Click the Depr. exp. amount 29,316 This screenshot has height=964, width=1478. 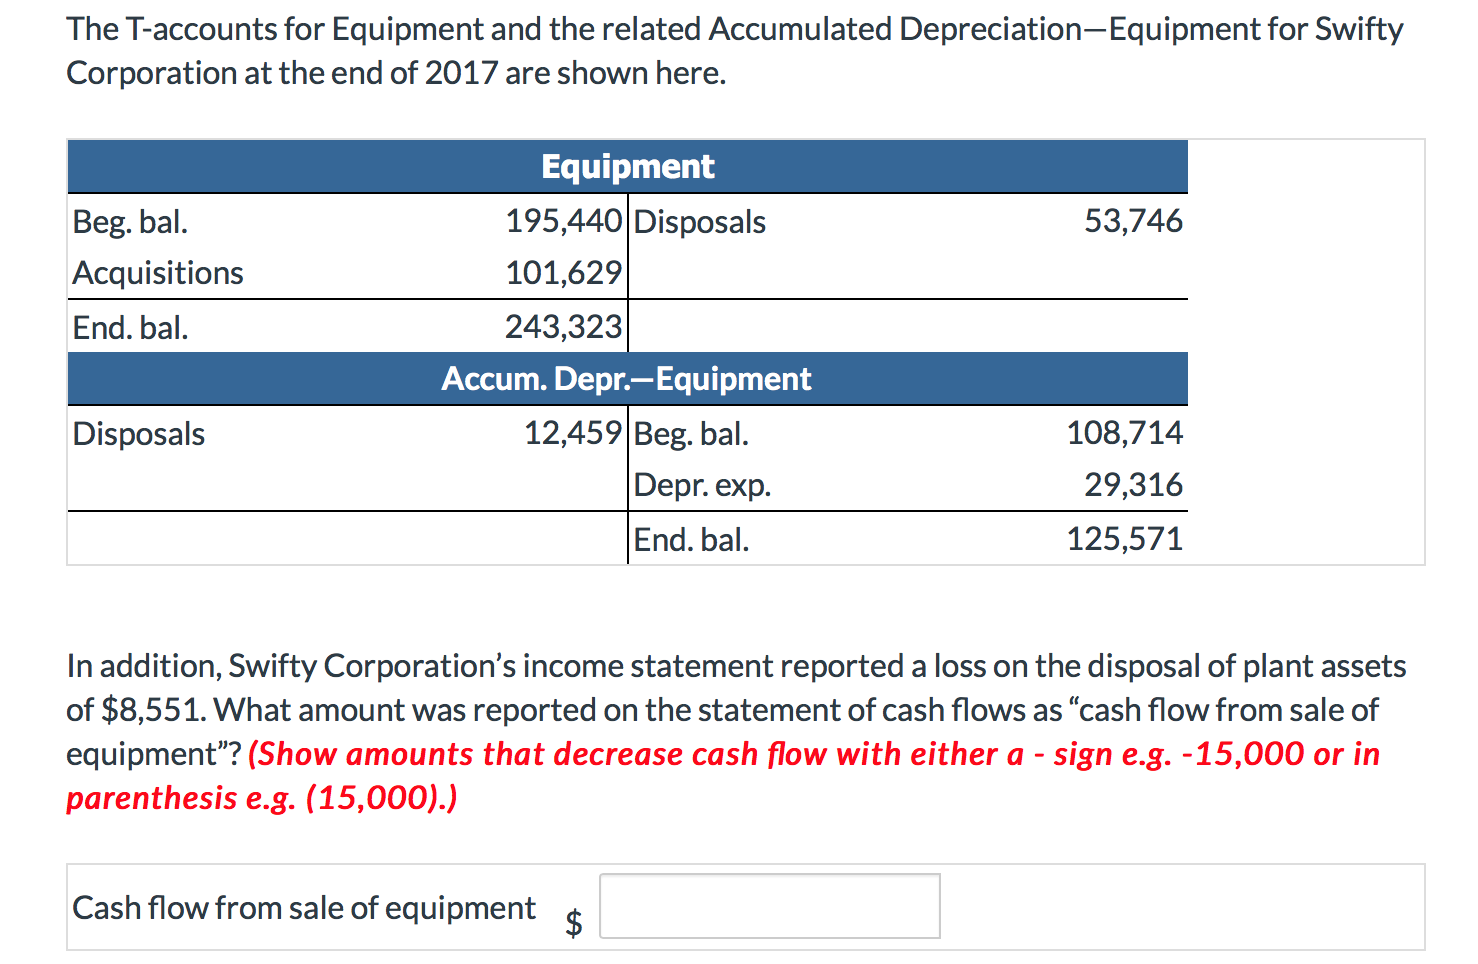point(1133,485)
